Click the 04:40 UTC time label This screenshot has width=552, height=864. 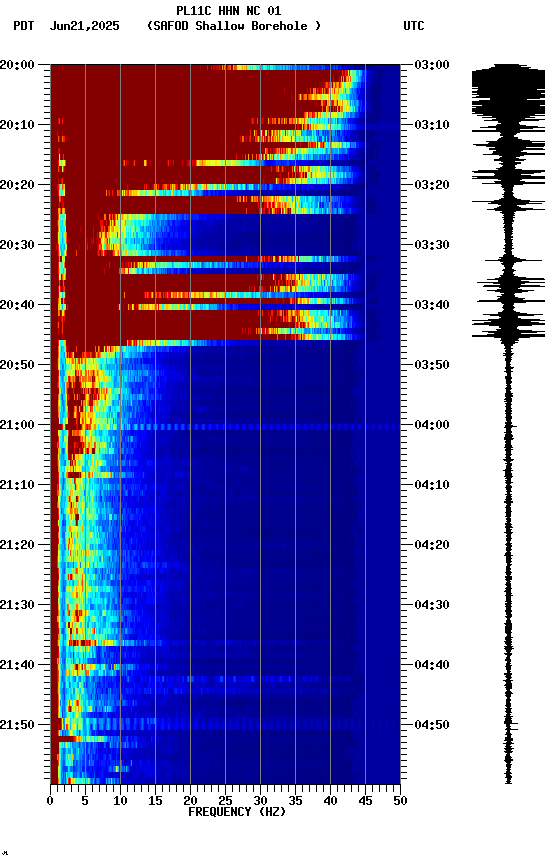(x=432, y=665)
